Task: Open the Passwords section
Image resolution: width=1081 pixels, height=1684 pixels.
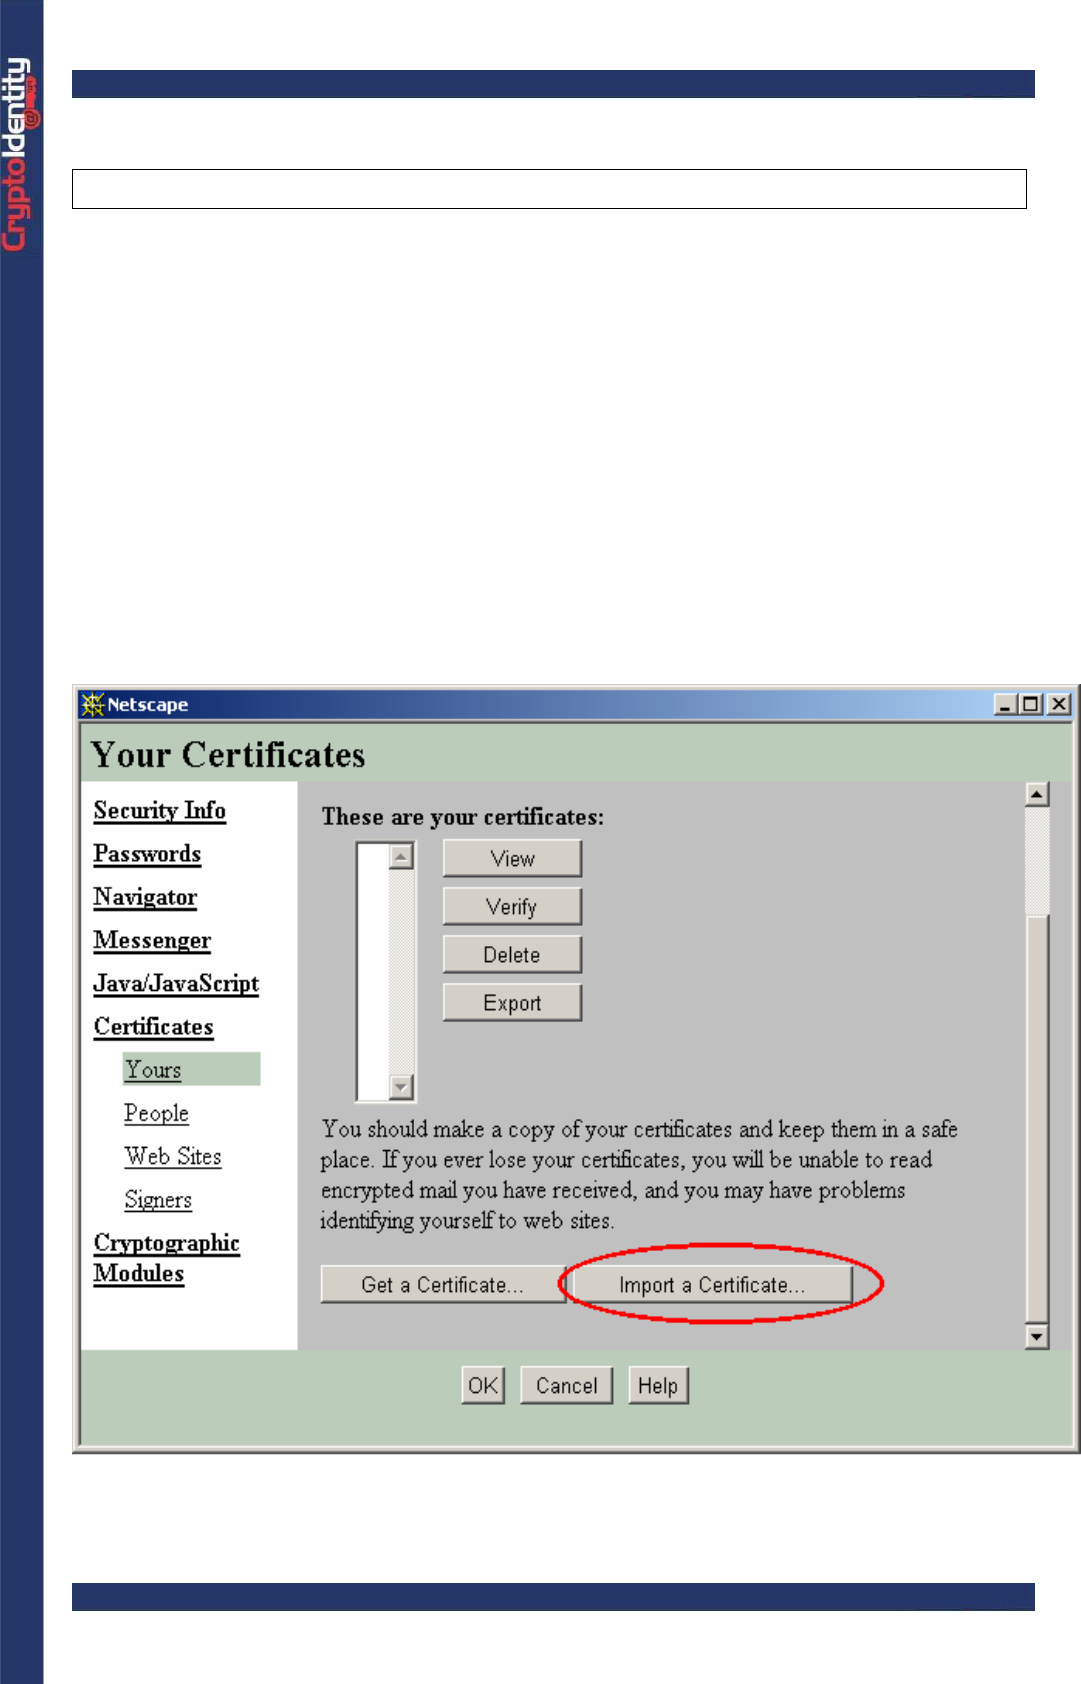Action: tap(147, 854)
